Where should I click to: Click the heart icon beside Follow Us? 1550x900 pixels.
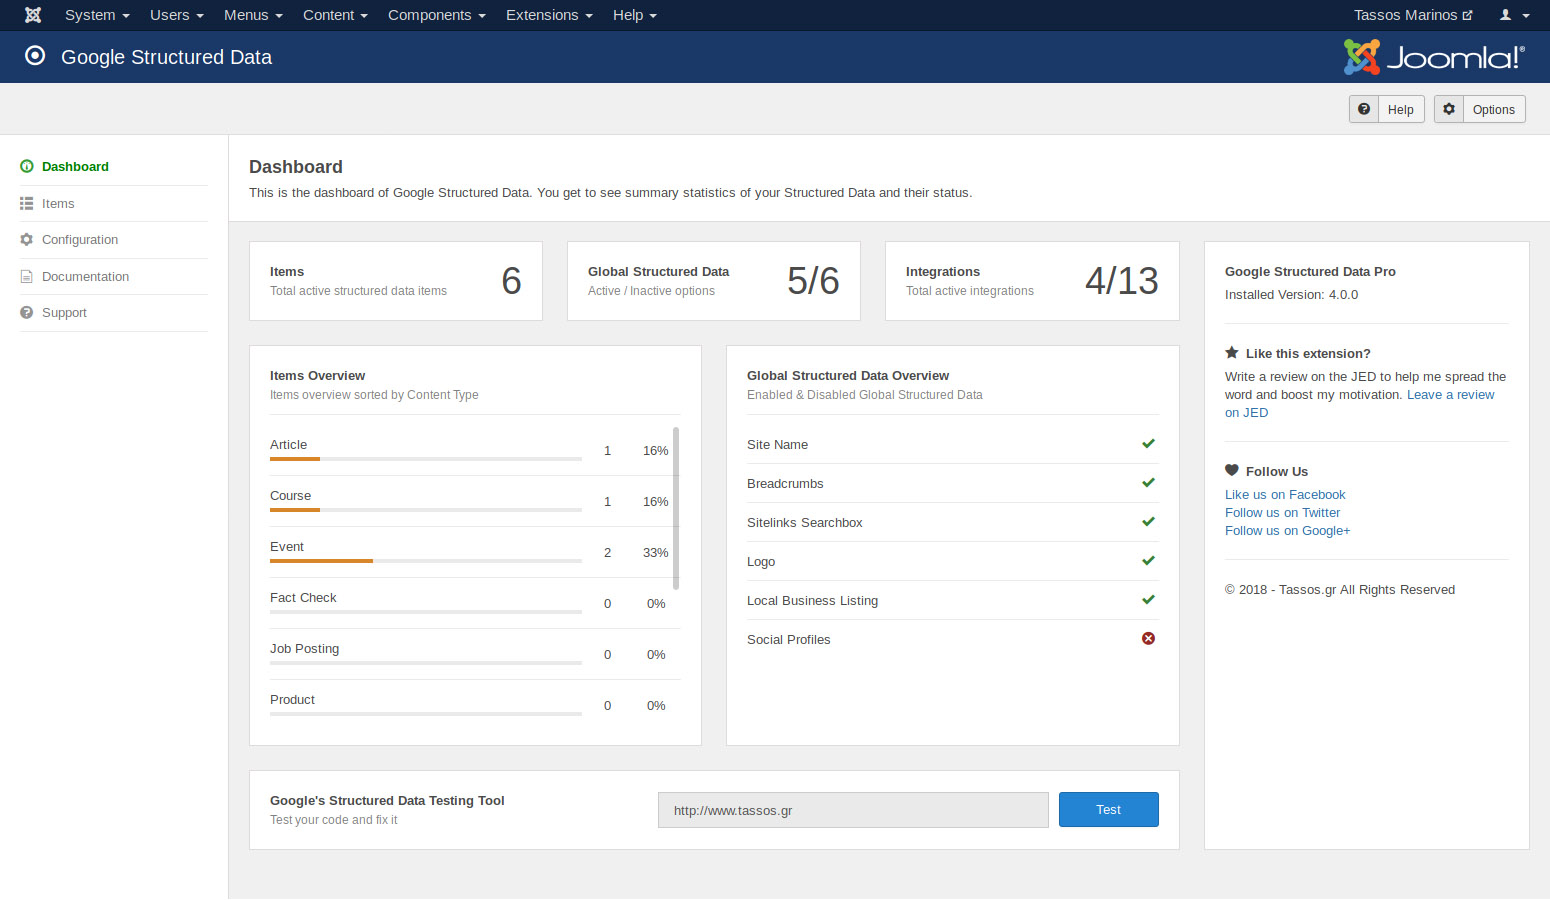(x=1232, y=471)
